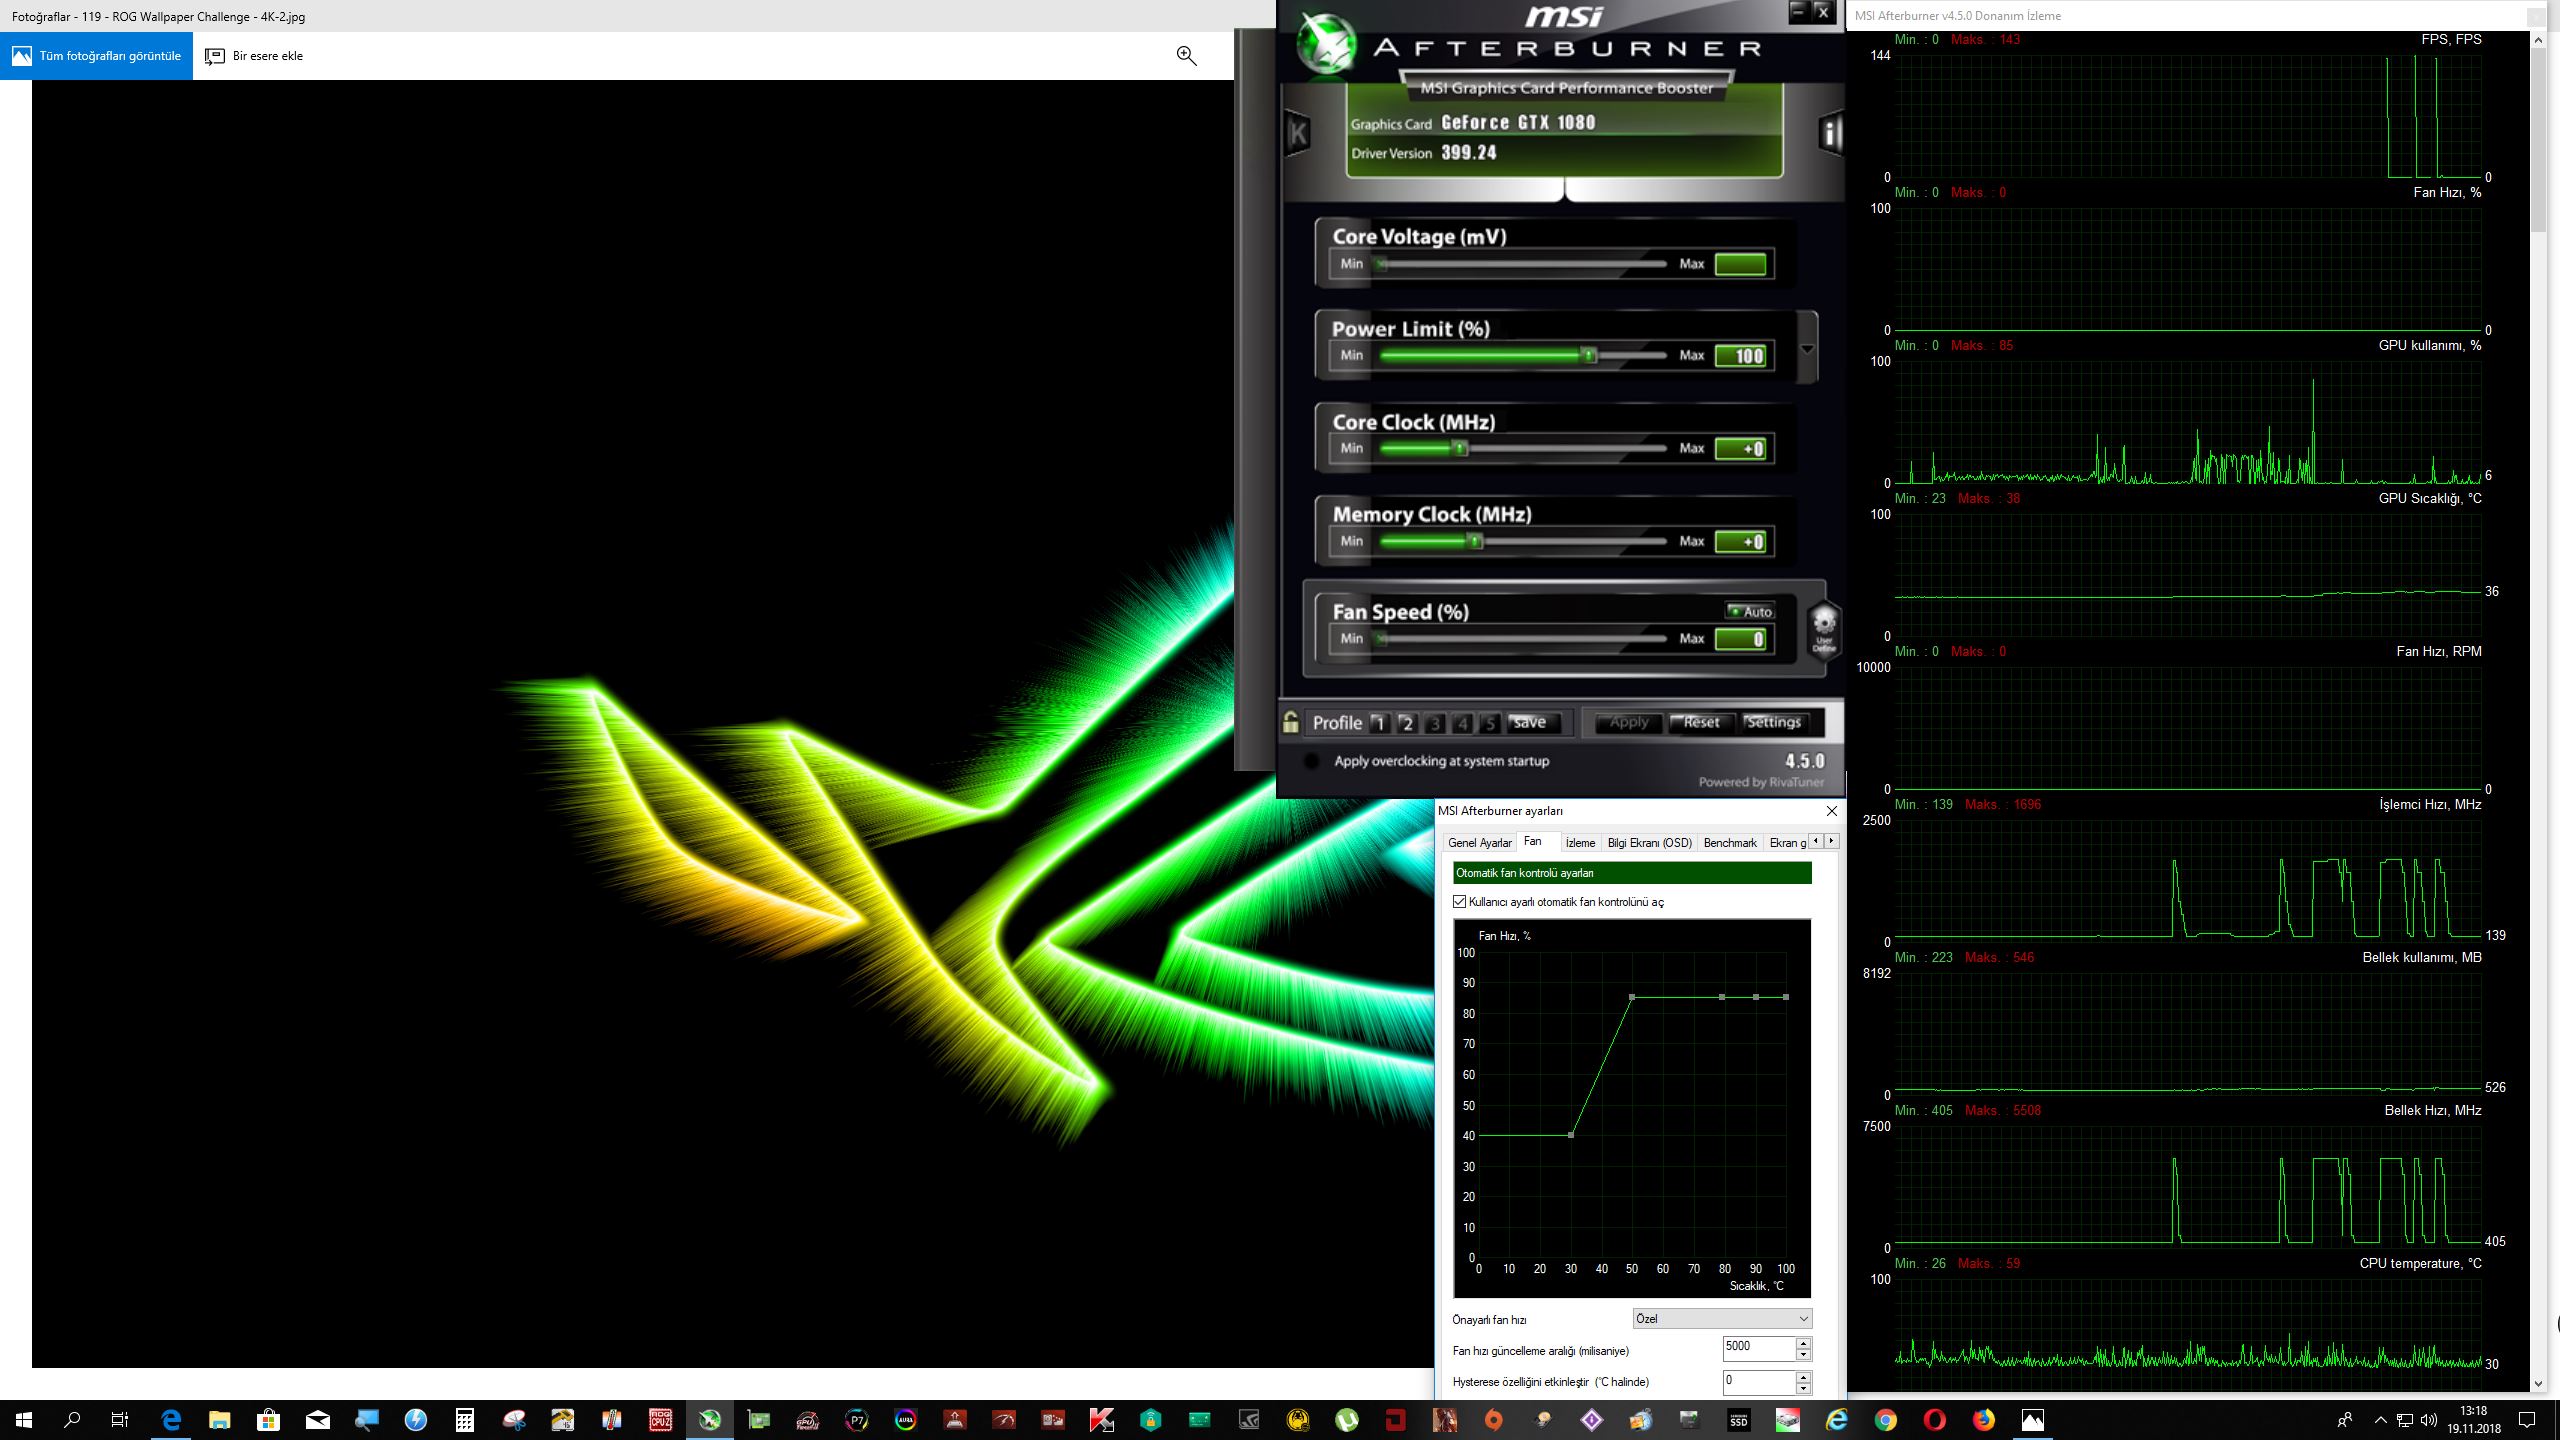Open Kaspersky from the taskbar
This screenshot has height=1440, width=2560.
coord(1102,1420)
